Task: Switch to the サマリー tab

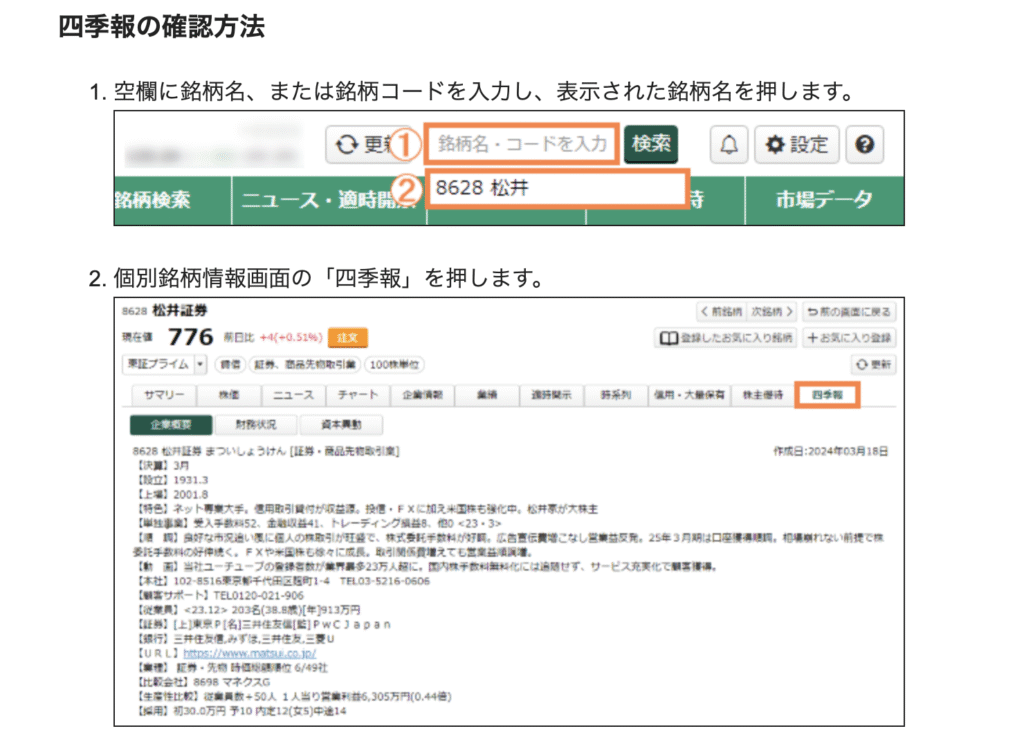Action: (164, 395)
